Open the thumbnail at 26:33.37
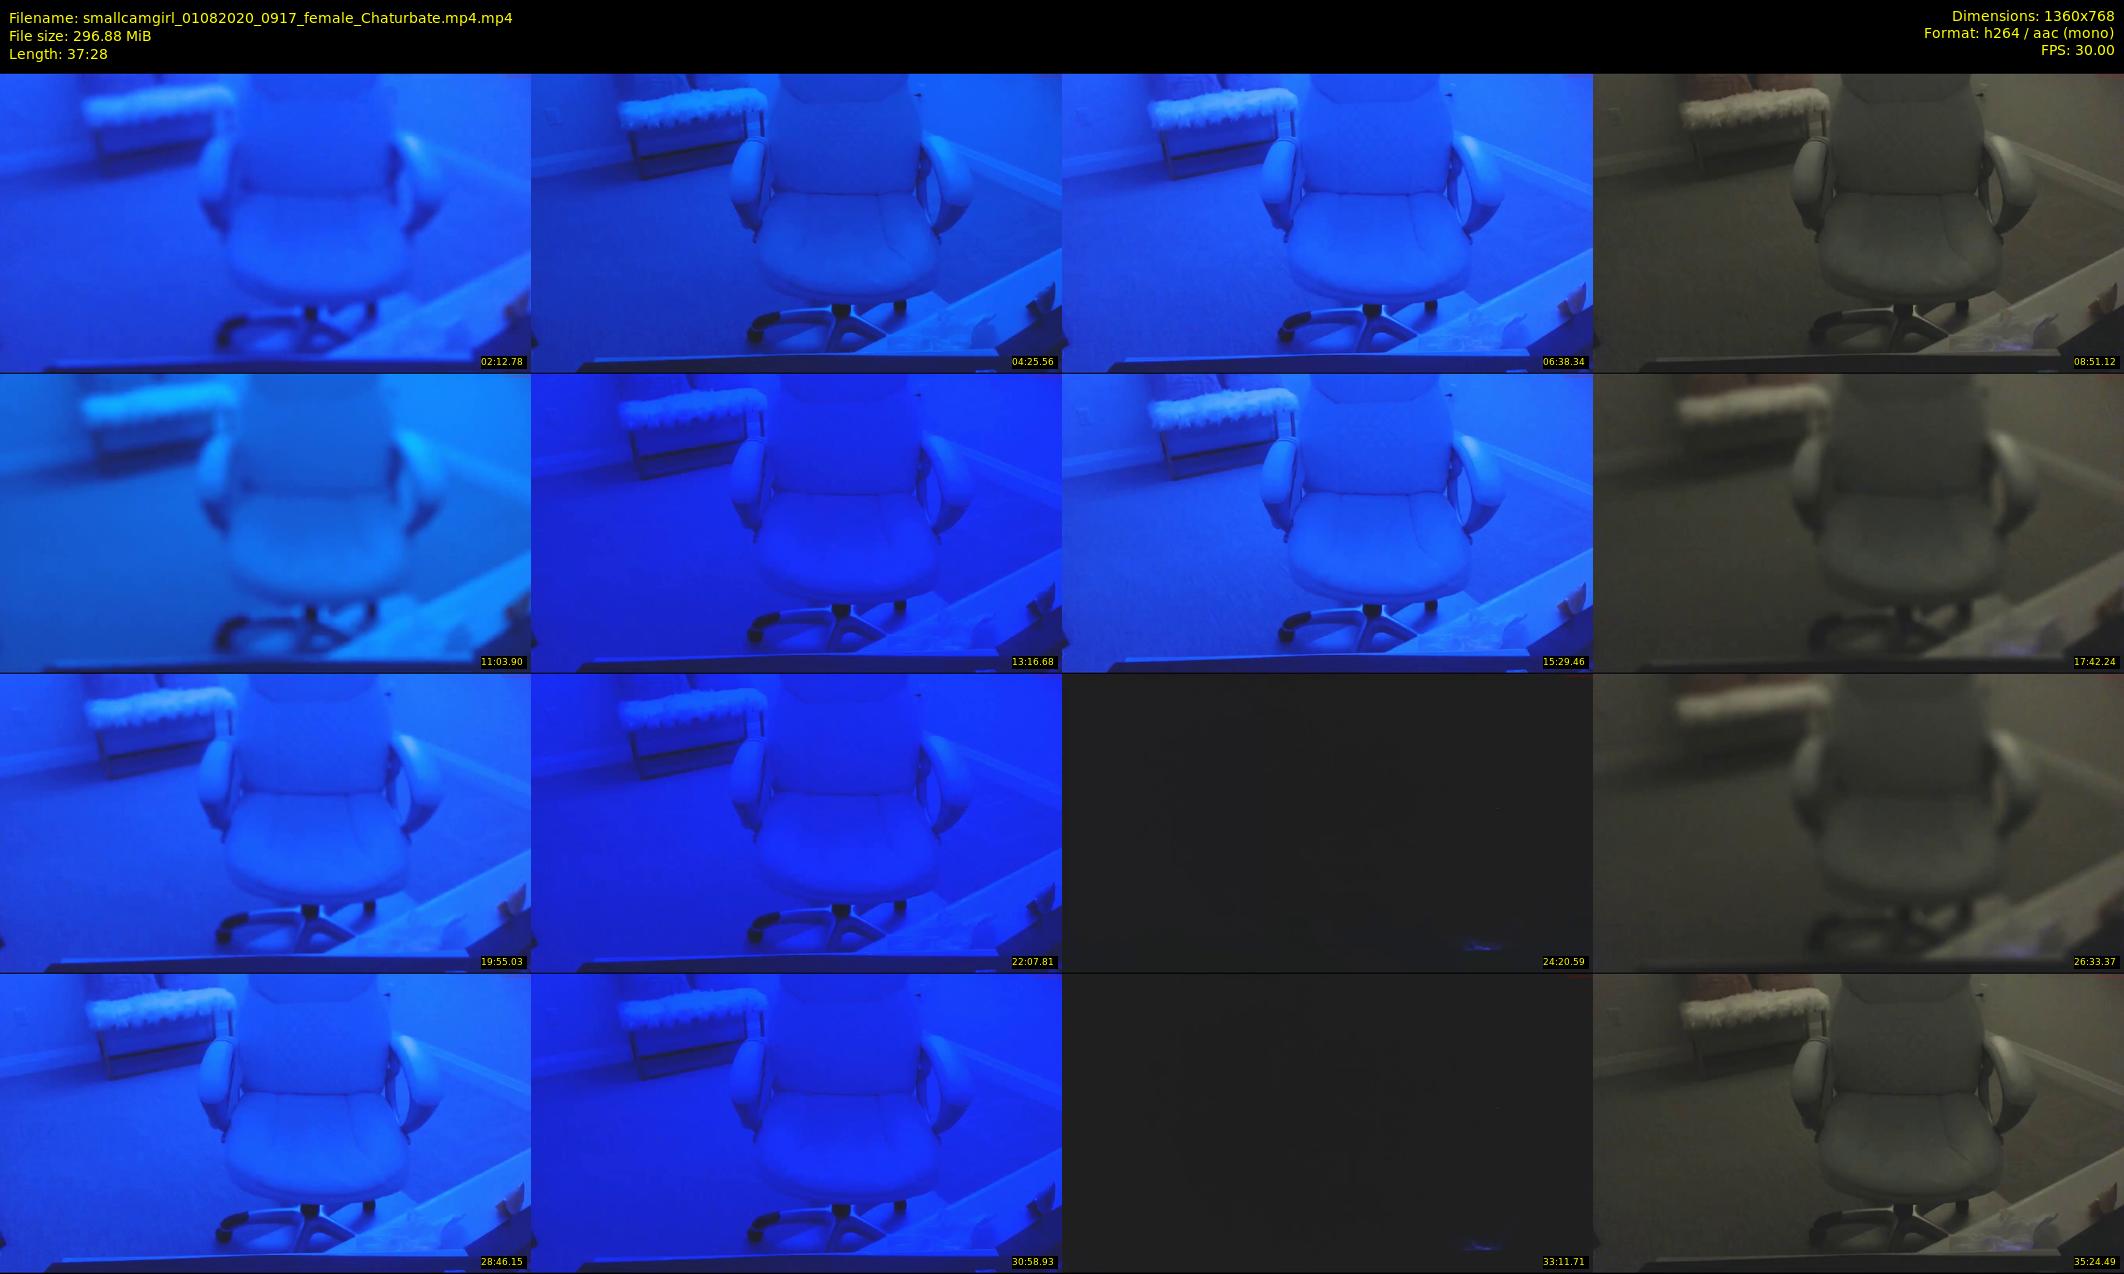Image resolution: width=2124 pixels, height=1274 pixels. pos(1858,822)
